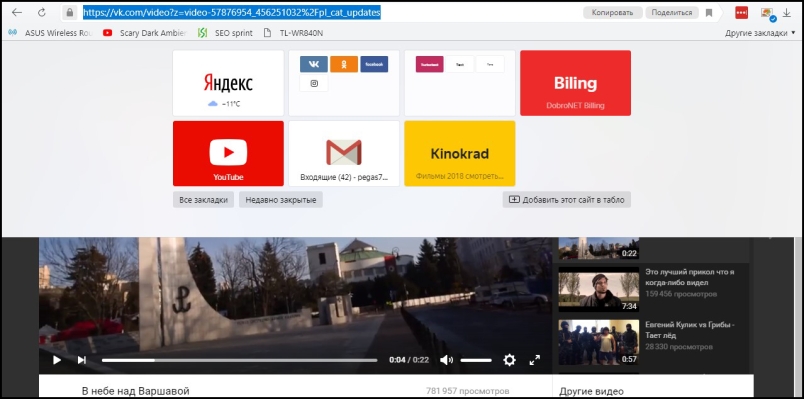Open the Яндекс tile

228,83
